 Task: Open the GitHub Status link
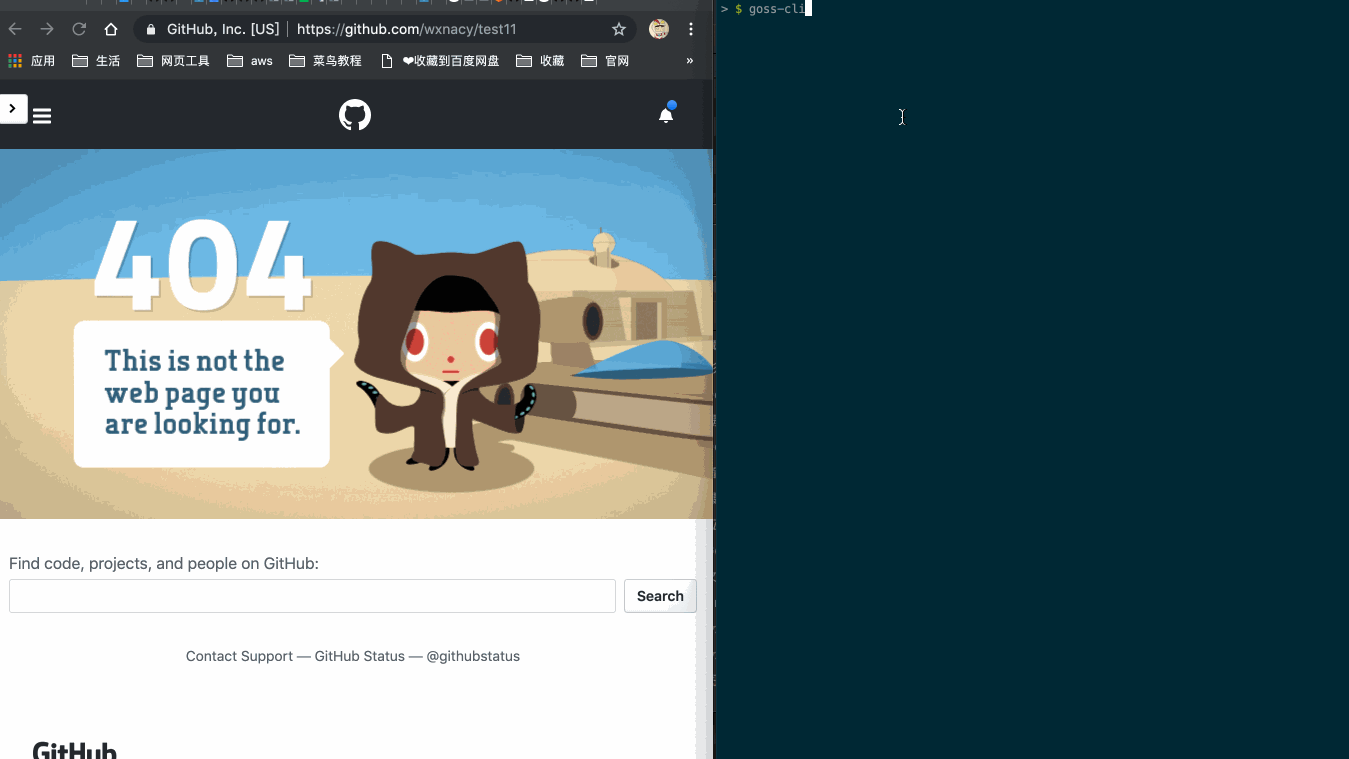[360, 656]
